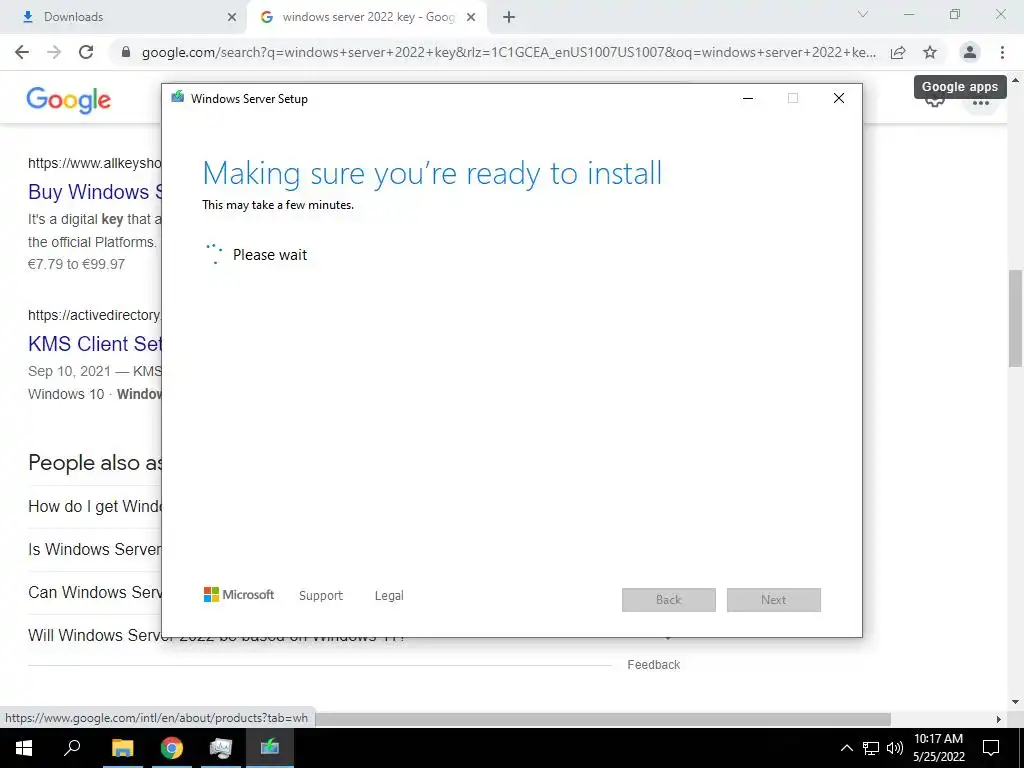Image resolution: width=1024 pixels, height=768 pixels.
Task: Click Feedback link under questions
Action: coord(654,665)
